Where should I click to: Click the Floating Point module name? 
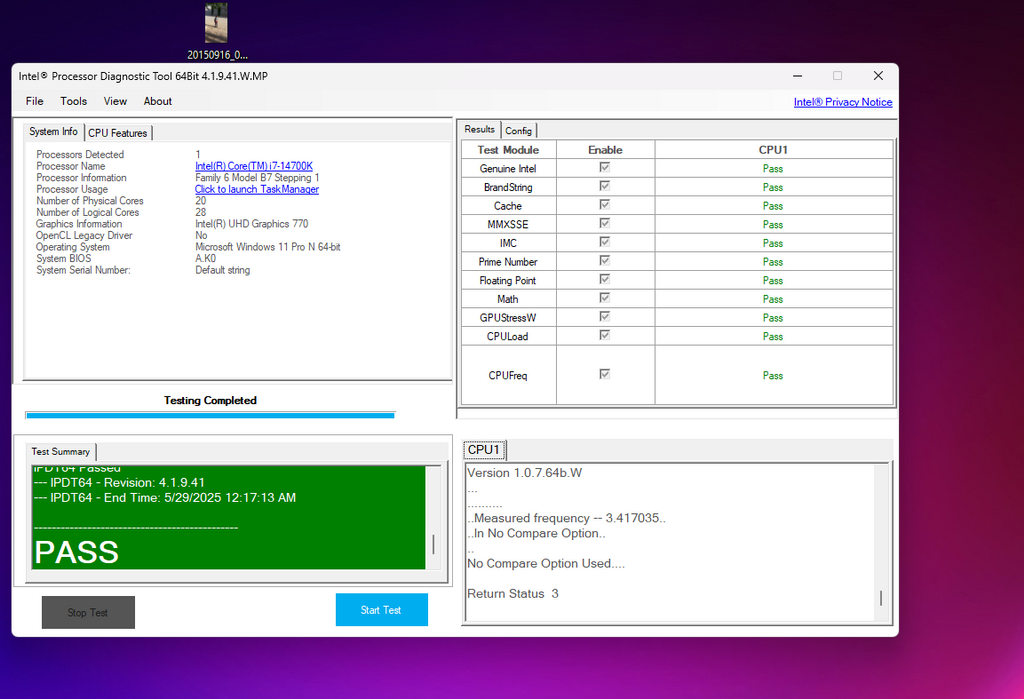point(508,280)
